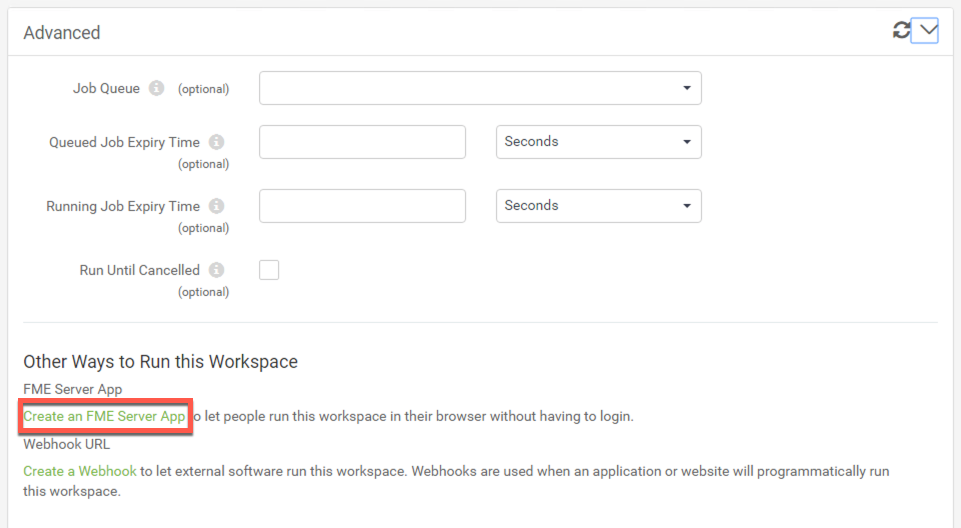Open Queued Job Expiry Seconds unit dropdown
Image resolution: width=961 pixels, height=528 pixels.
tap(599, 142)
